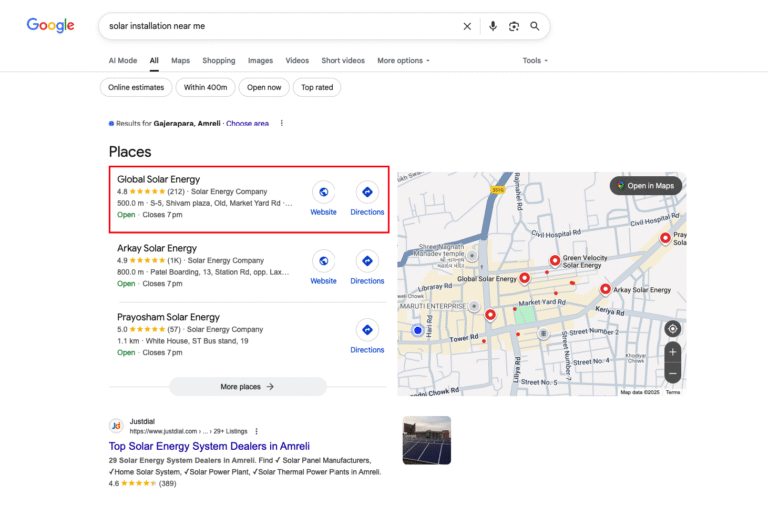Get directions to Global Solar Energy

click(x=367, y=192)
